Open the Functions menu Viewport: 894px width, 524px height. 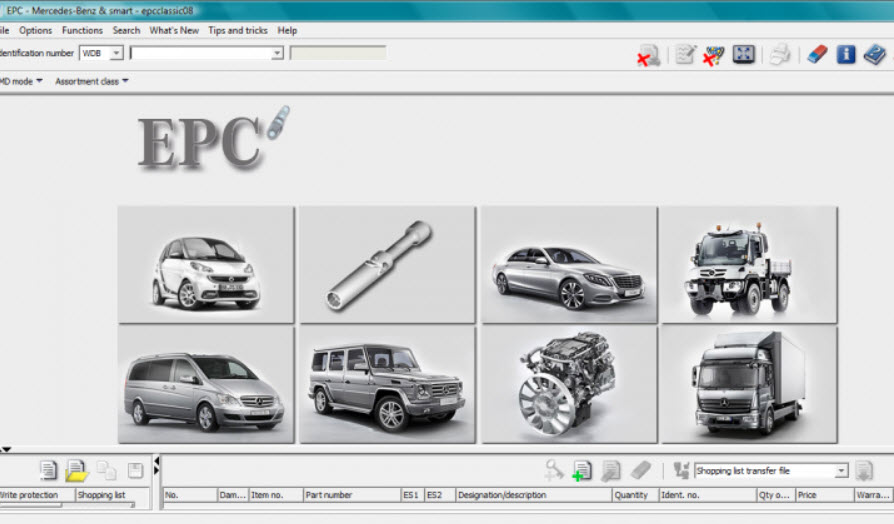pos(82,30)
